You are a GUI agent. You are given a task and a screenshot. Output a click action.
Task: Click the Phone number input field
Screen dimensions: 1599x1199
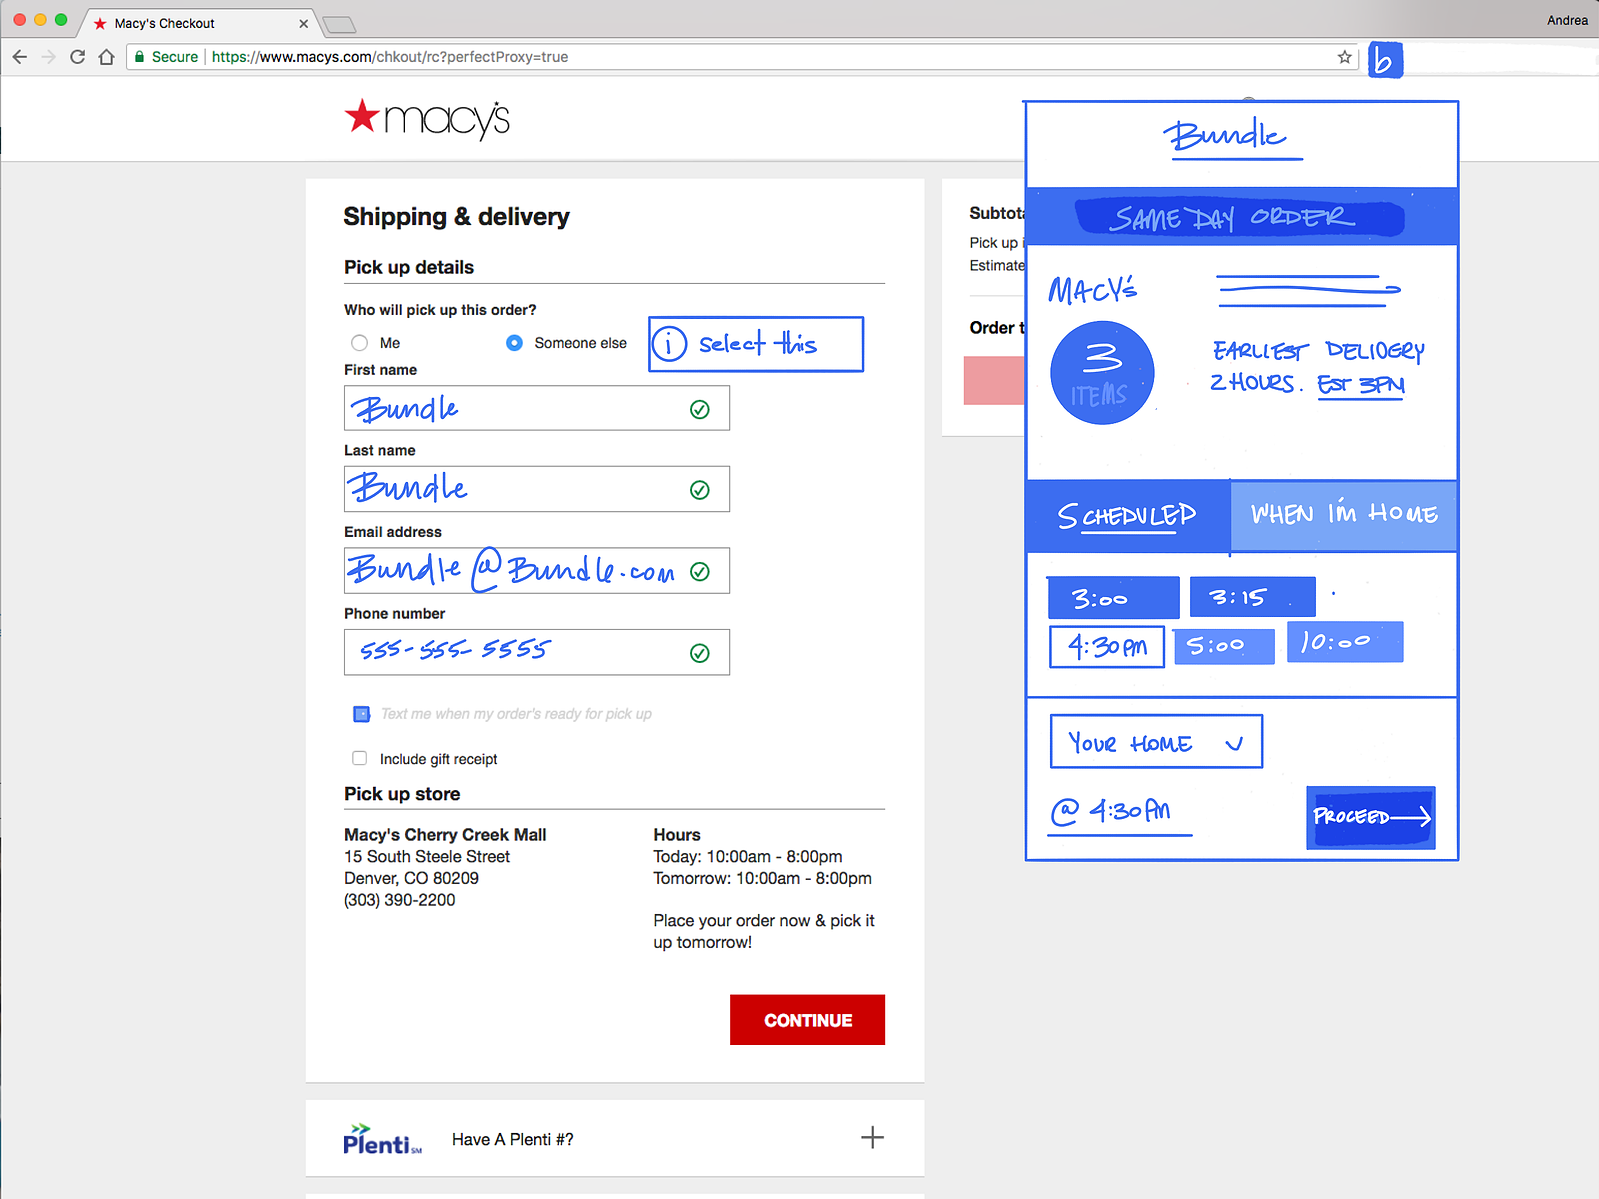click(537, 652)
